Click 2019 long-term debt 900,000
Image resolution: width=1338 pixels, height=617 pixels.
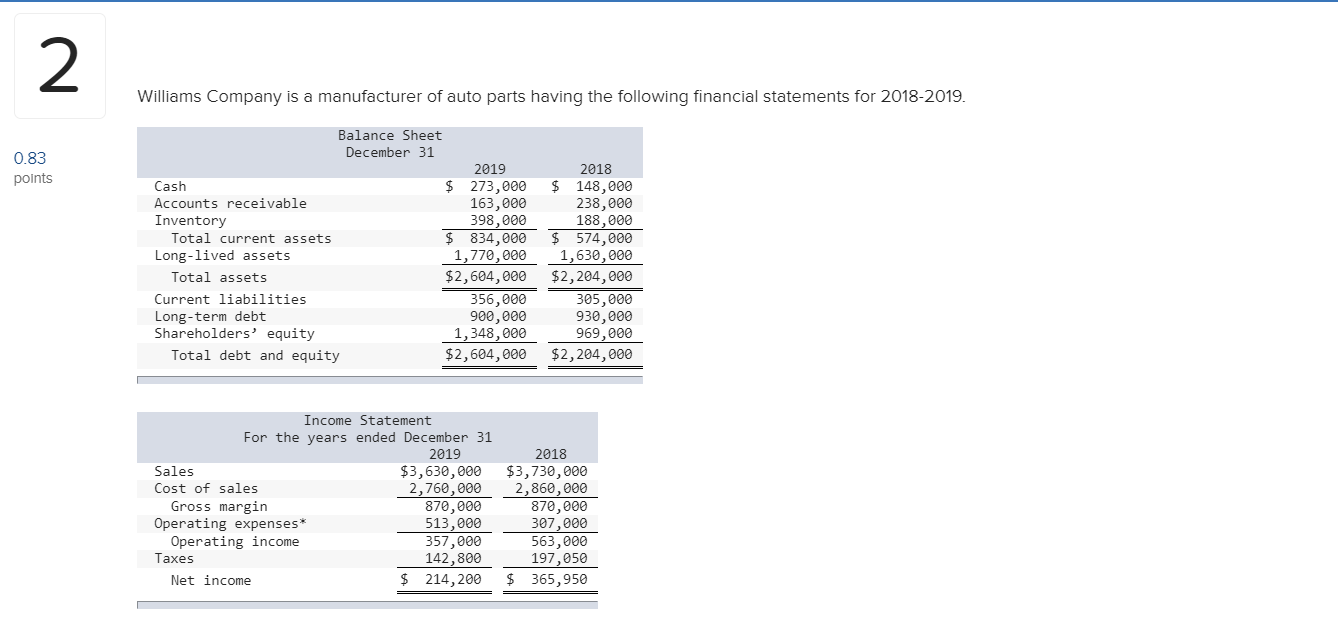tap(498, 316)
